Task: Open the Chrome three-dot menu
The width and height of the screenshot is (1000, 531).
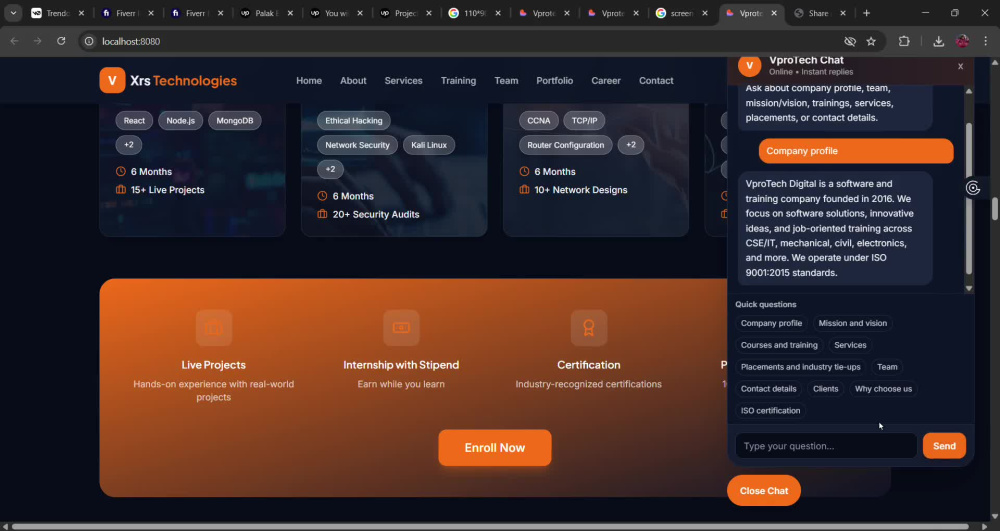Action: 986,41
